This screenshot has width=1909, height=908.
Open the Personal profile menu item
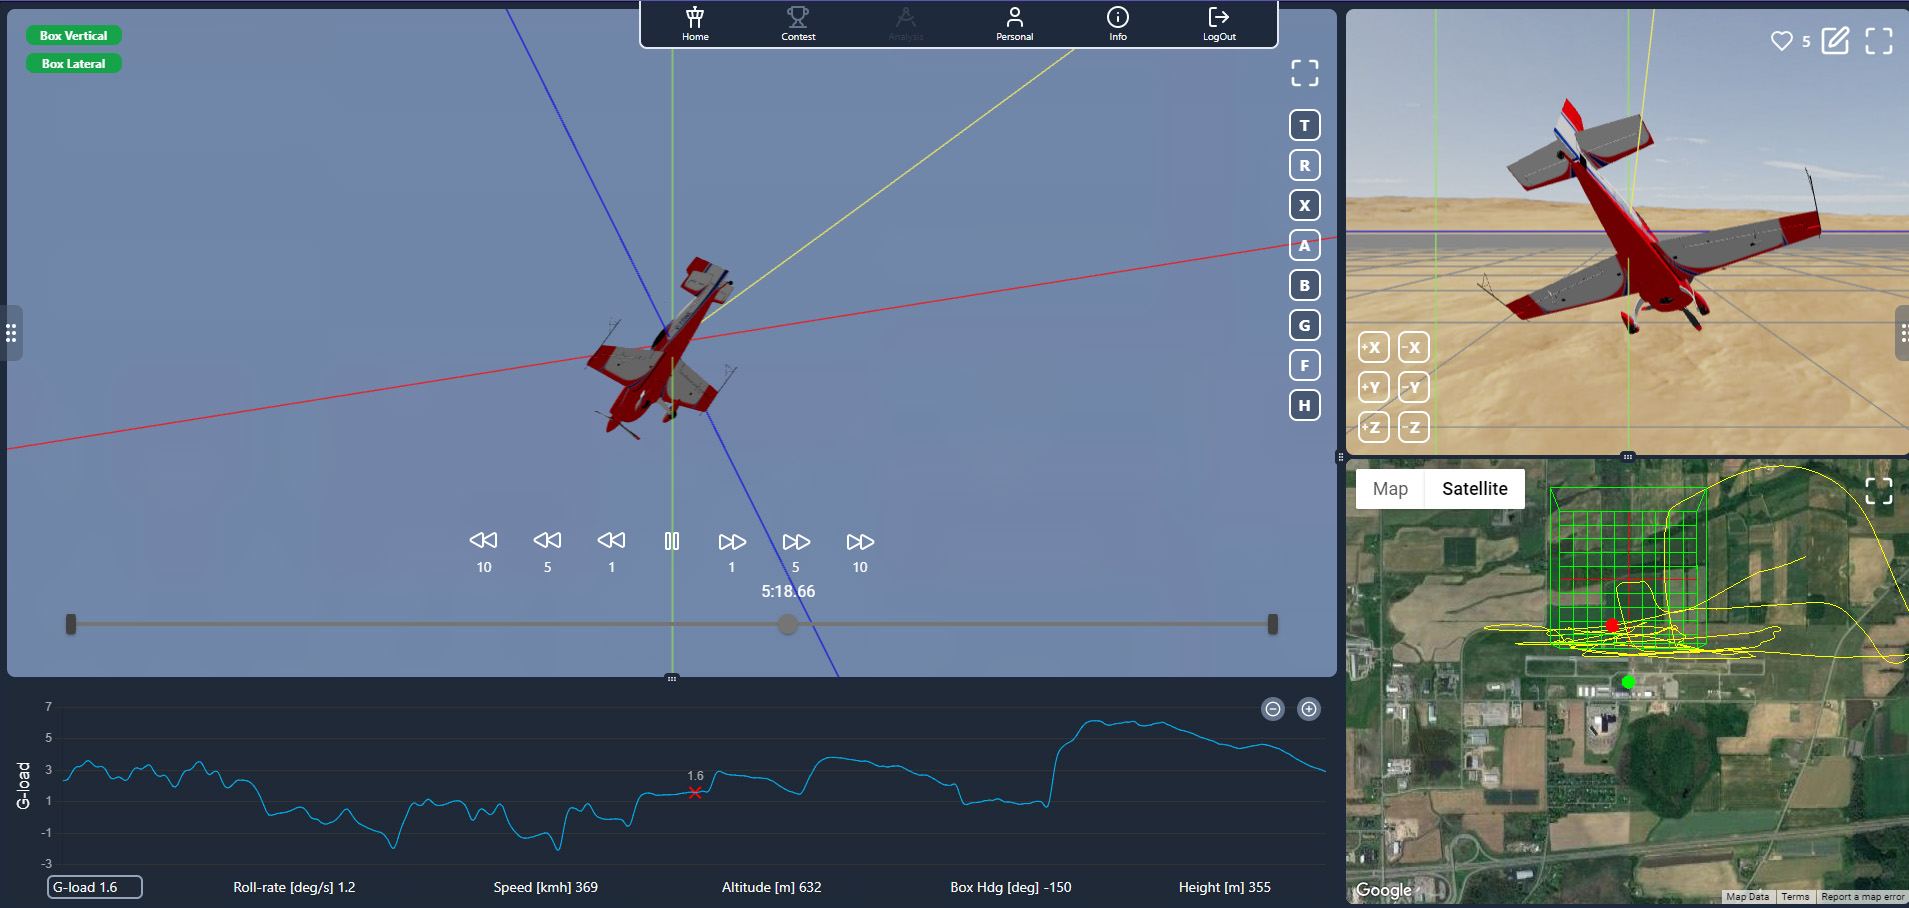tap(1014, 24)
